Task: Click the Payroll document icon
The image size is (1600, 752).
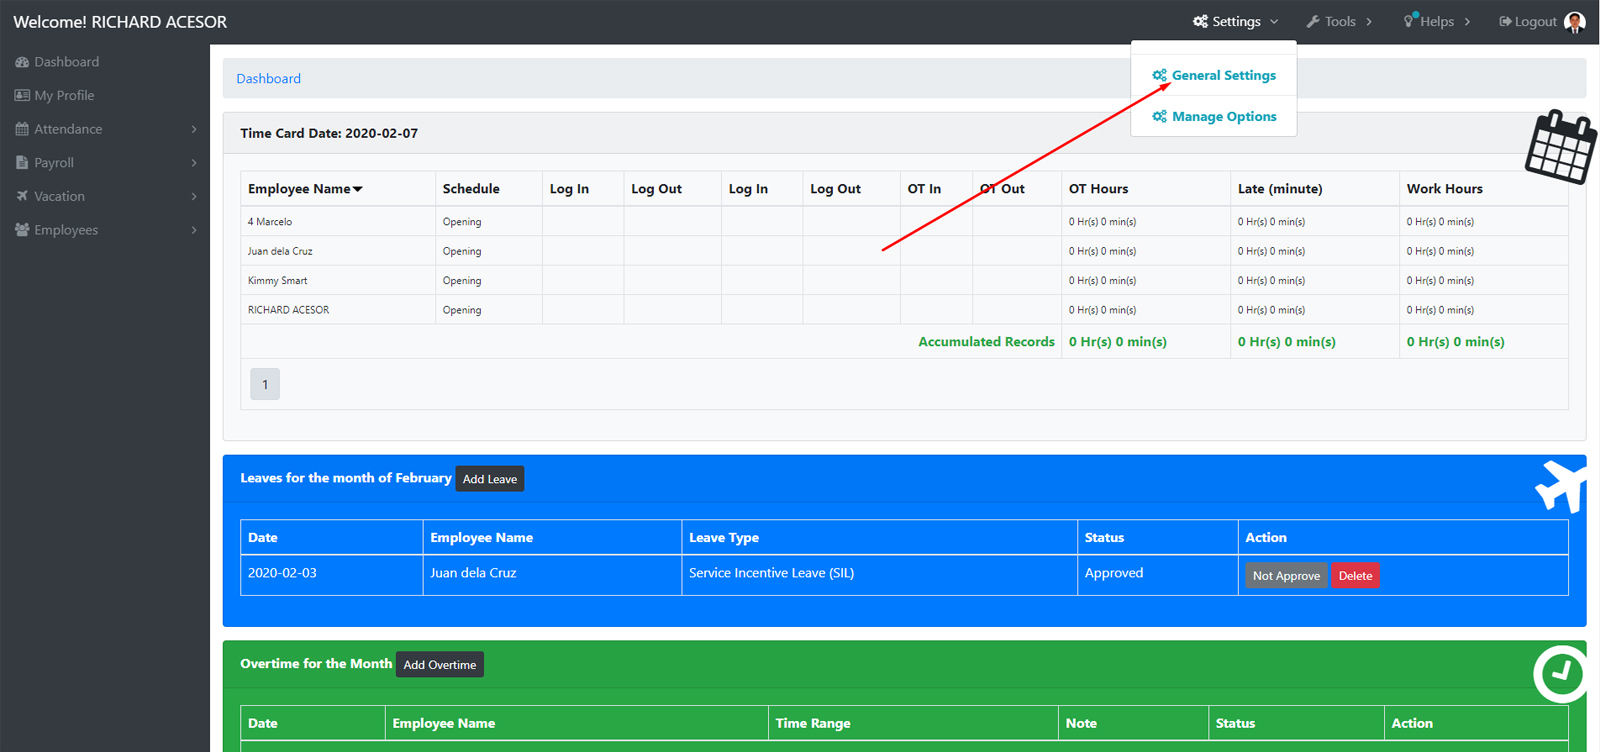Action: [22, 162]
